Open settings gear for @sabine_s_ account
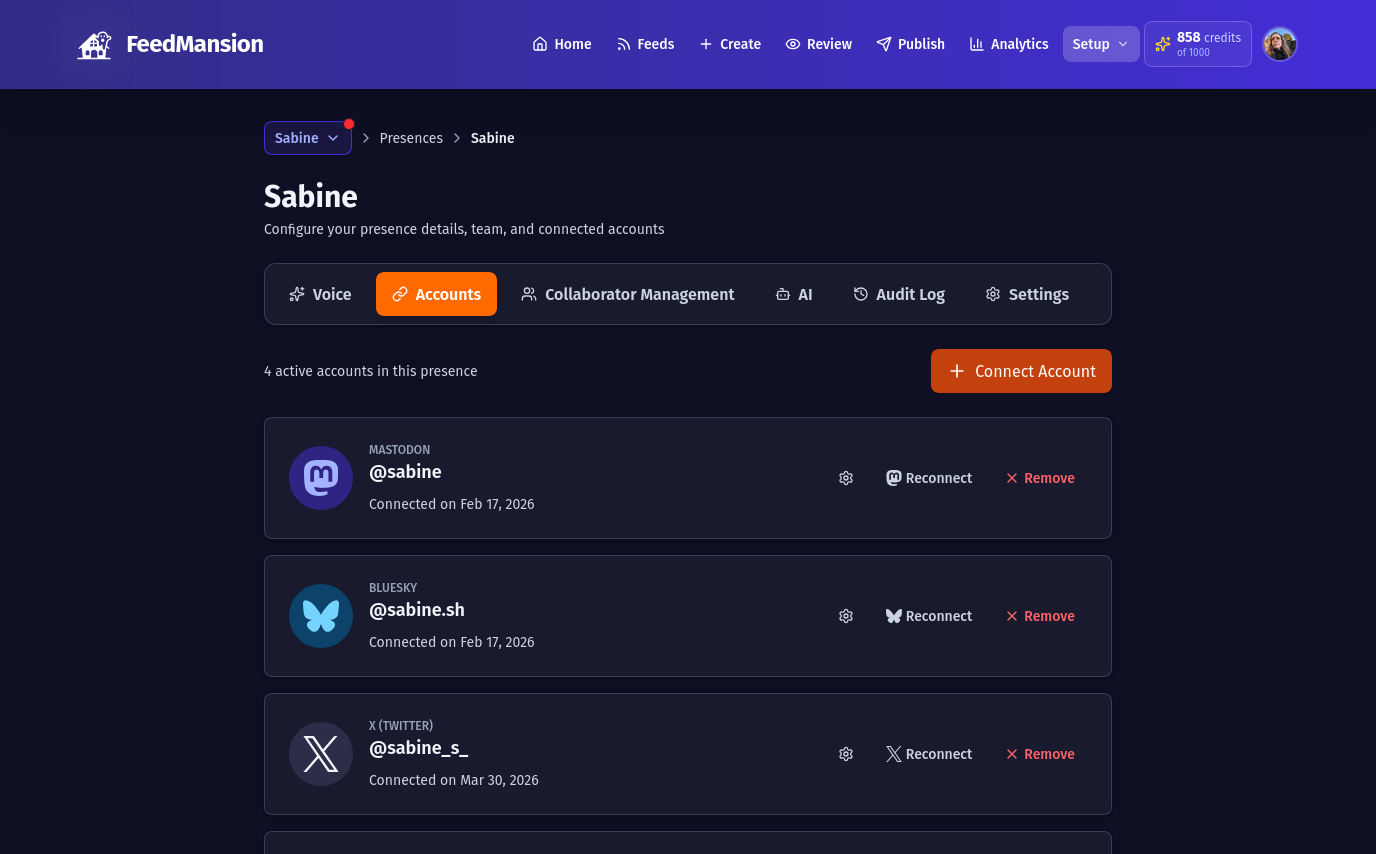1376x854 pixels. coord(846,754)
